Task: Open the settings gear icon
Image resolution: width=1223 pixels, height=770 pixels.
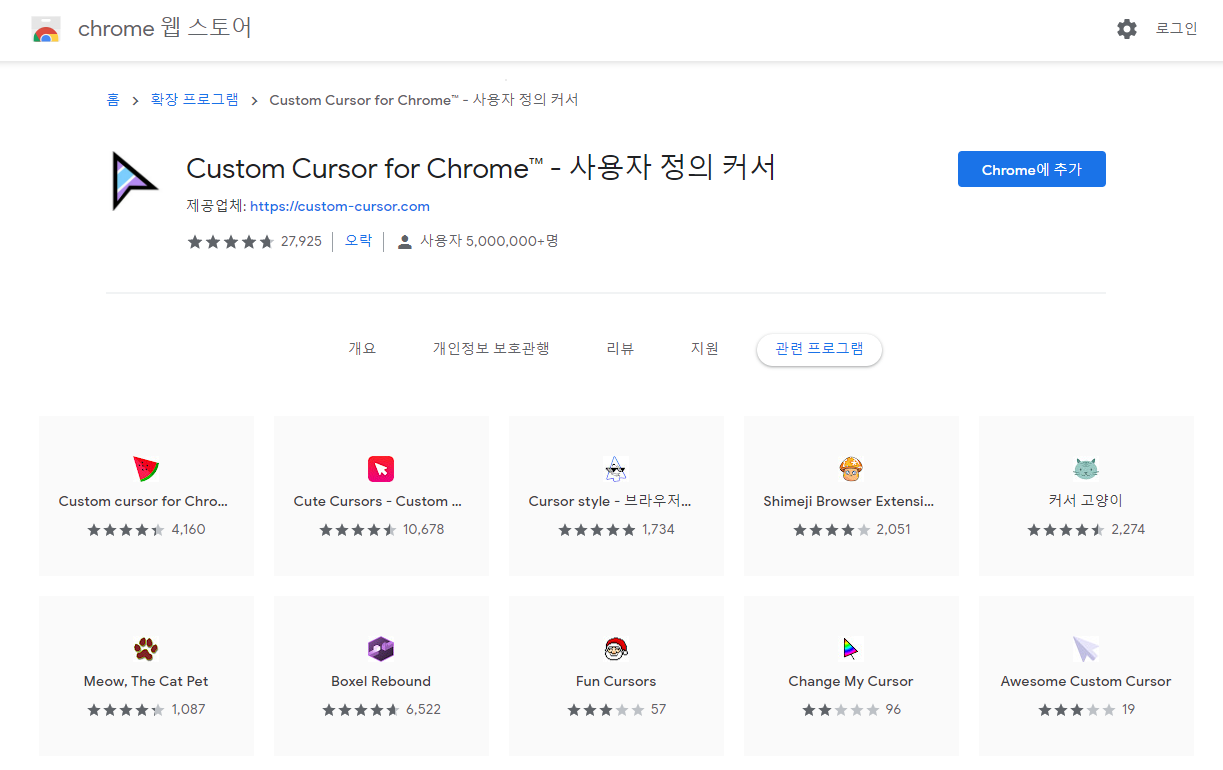Action: [x=1127, y=29]
